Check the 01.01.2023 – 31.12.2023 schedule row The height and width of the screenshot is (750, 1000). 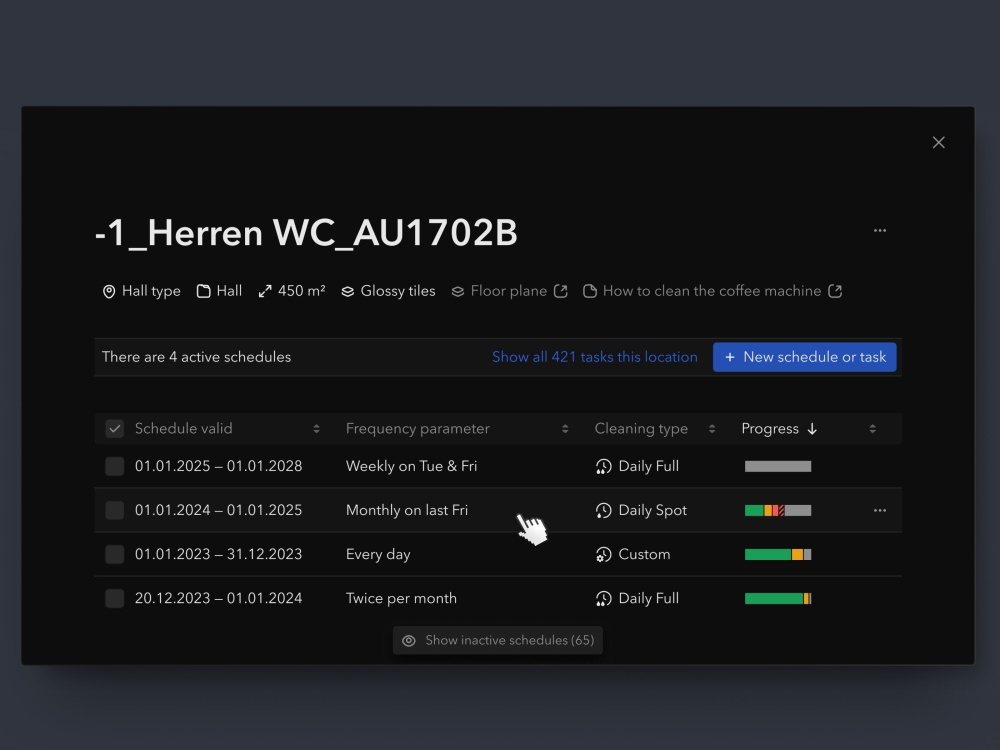[115, 554]
